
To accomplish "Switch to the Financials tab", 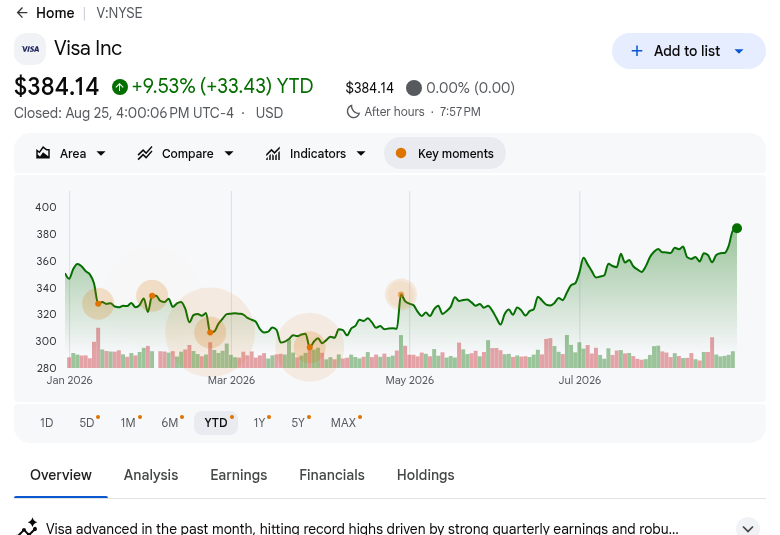I will coord(332,475).
